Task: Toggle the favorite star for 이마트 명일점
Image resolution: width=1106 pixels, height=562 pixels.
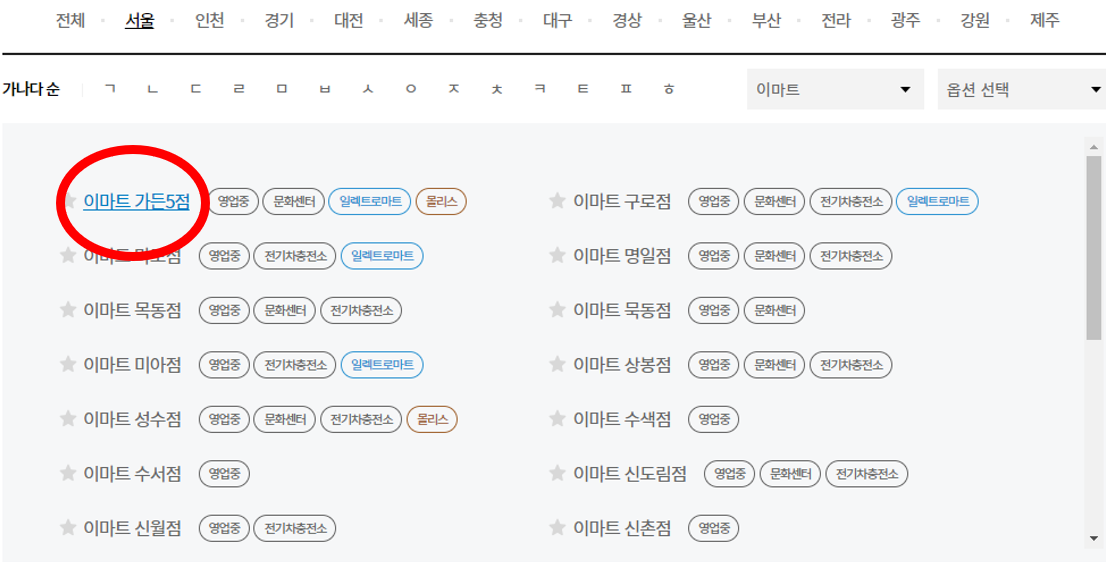Action: coord(557,255)
